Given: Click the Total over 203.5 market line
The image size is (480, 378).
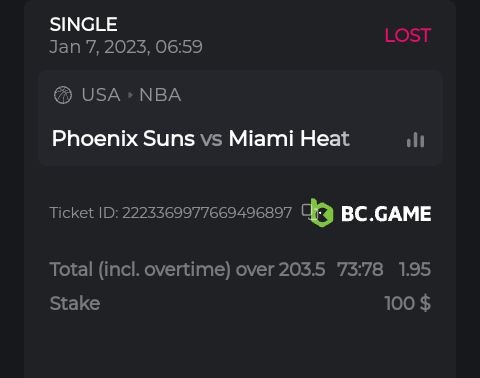Looking at the screenshot, I should (x=187, y=269).
